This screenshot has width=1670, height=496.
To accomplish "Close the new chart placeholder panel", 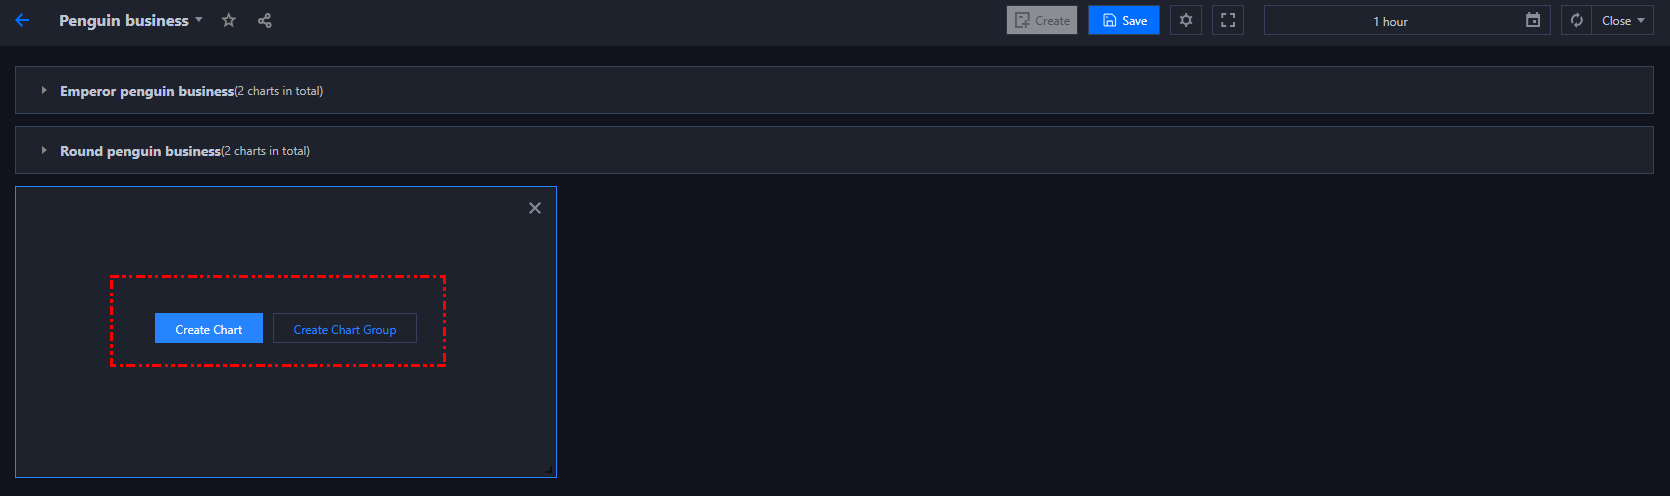I will [x=535, y=208].
